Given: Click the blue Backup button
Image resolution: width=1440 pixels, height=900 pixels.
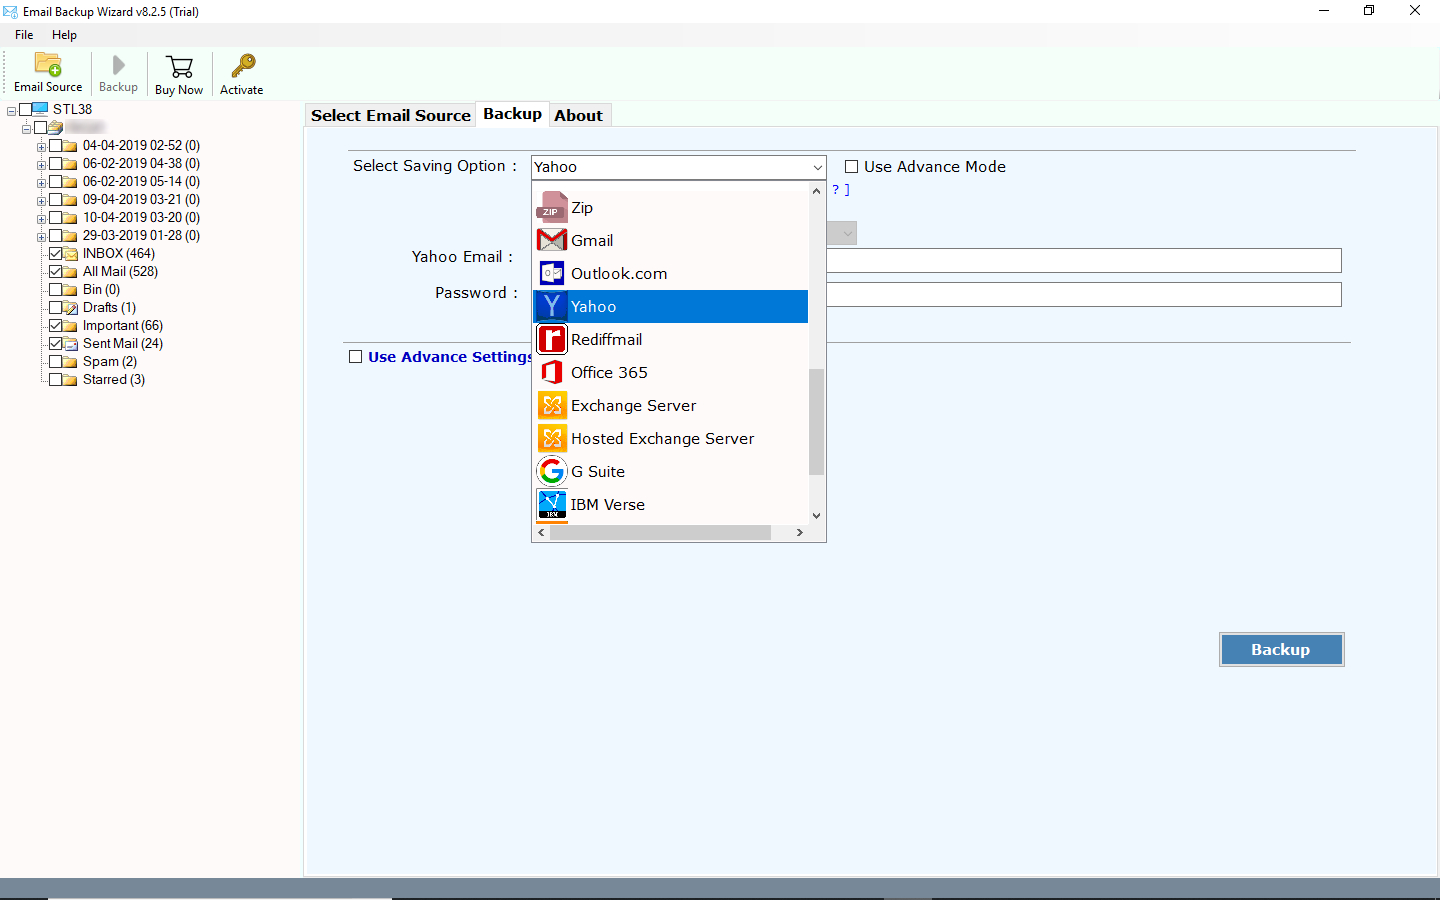Looking at the screenshot, I should click(1281, 649).
